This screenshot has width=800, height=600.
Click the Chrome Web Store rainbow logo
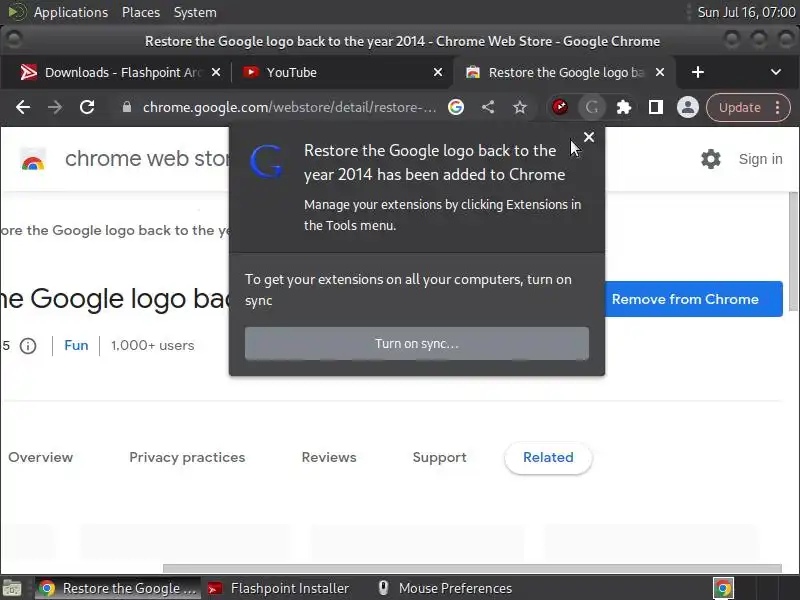click(33, 161)
